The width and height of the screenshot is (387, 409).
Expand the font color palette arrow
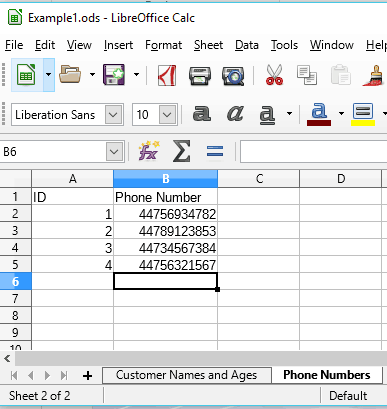click(341, 114)
